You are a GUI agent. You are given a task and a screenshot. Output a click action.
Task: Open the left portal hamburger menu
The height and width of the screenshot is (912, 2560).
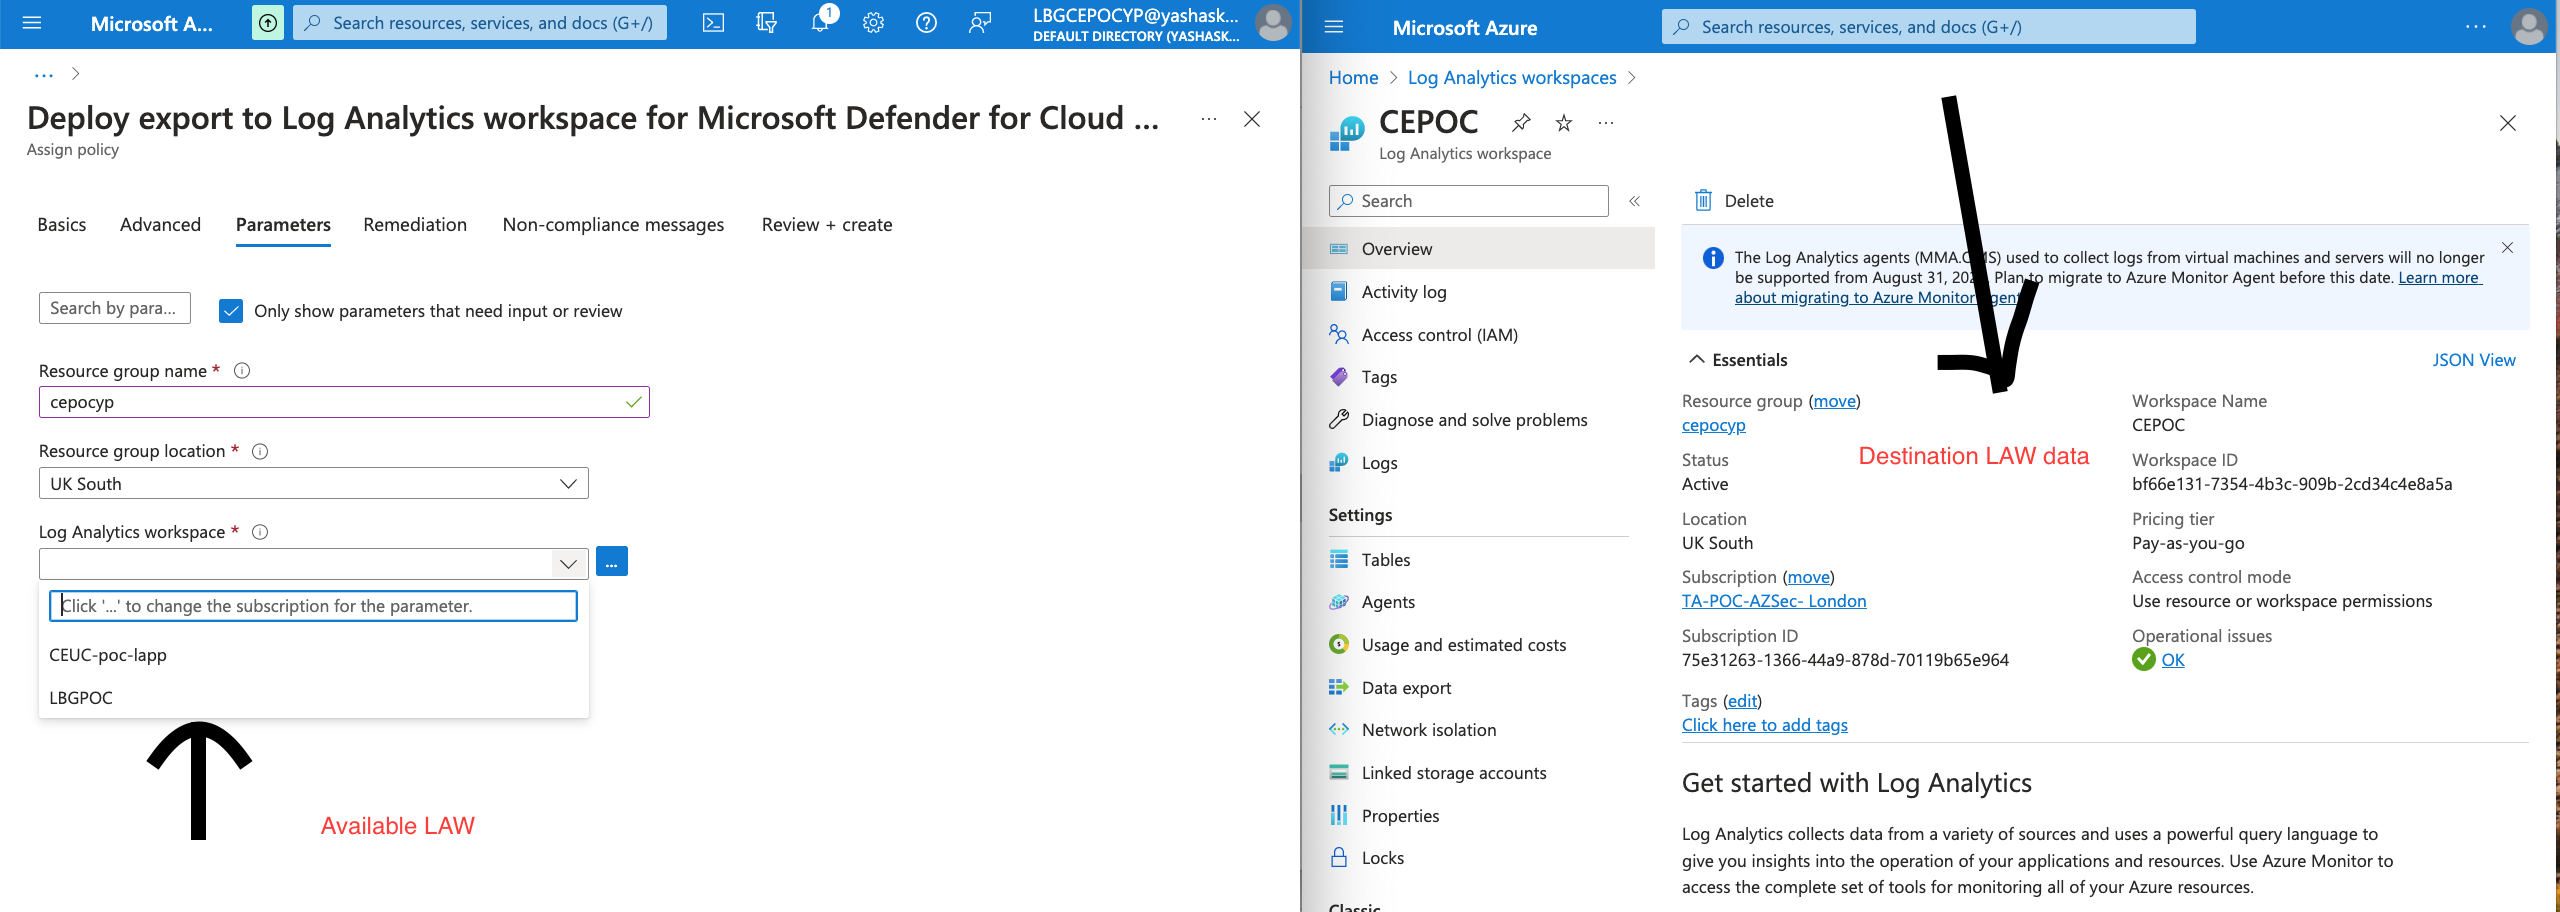[x=32, y=23]
